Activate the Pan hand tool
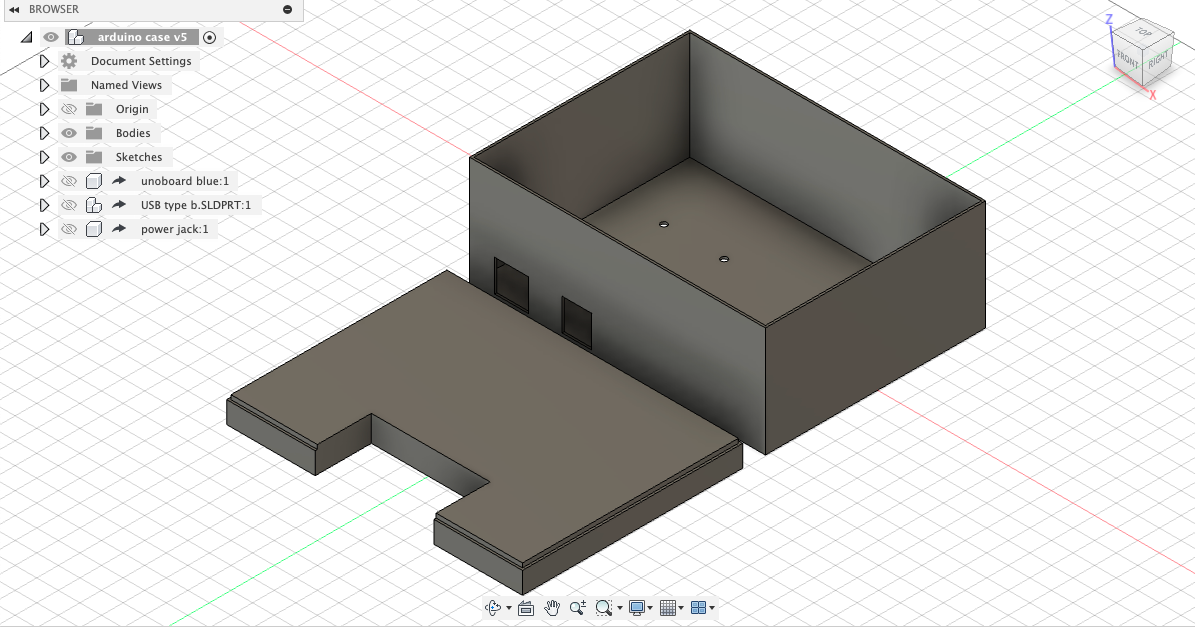1195x627 pixels. pos(552,608)
